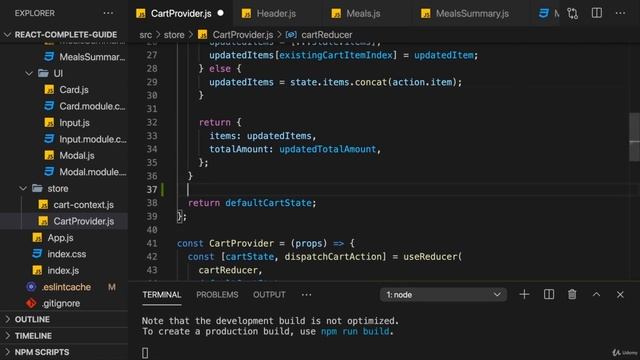Open App.js in the explorer
Viewport: 640px width, 360px height.
coord(60,238)
